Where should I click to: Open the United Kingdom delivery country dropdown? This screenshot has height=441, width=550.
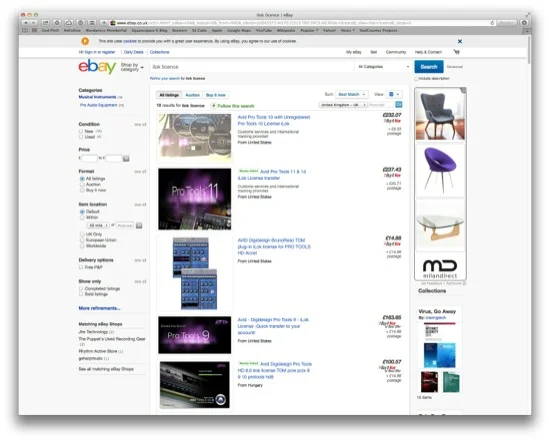pyautogui.click(x=343, y=105)
